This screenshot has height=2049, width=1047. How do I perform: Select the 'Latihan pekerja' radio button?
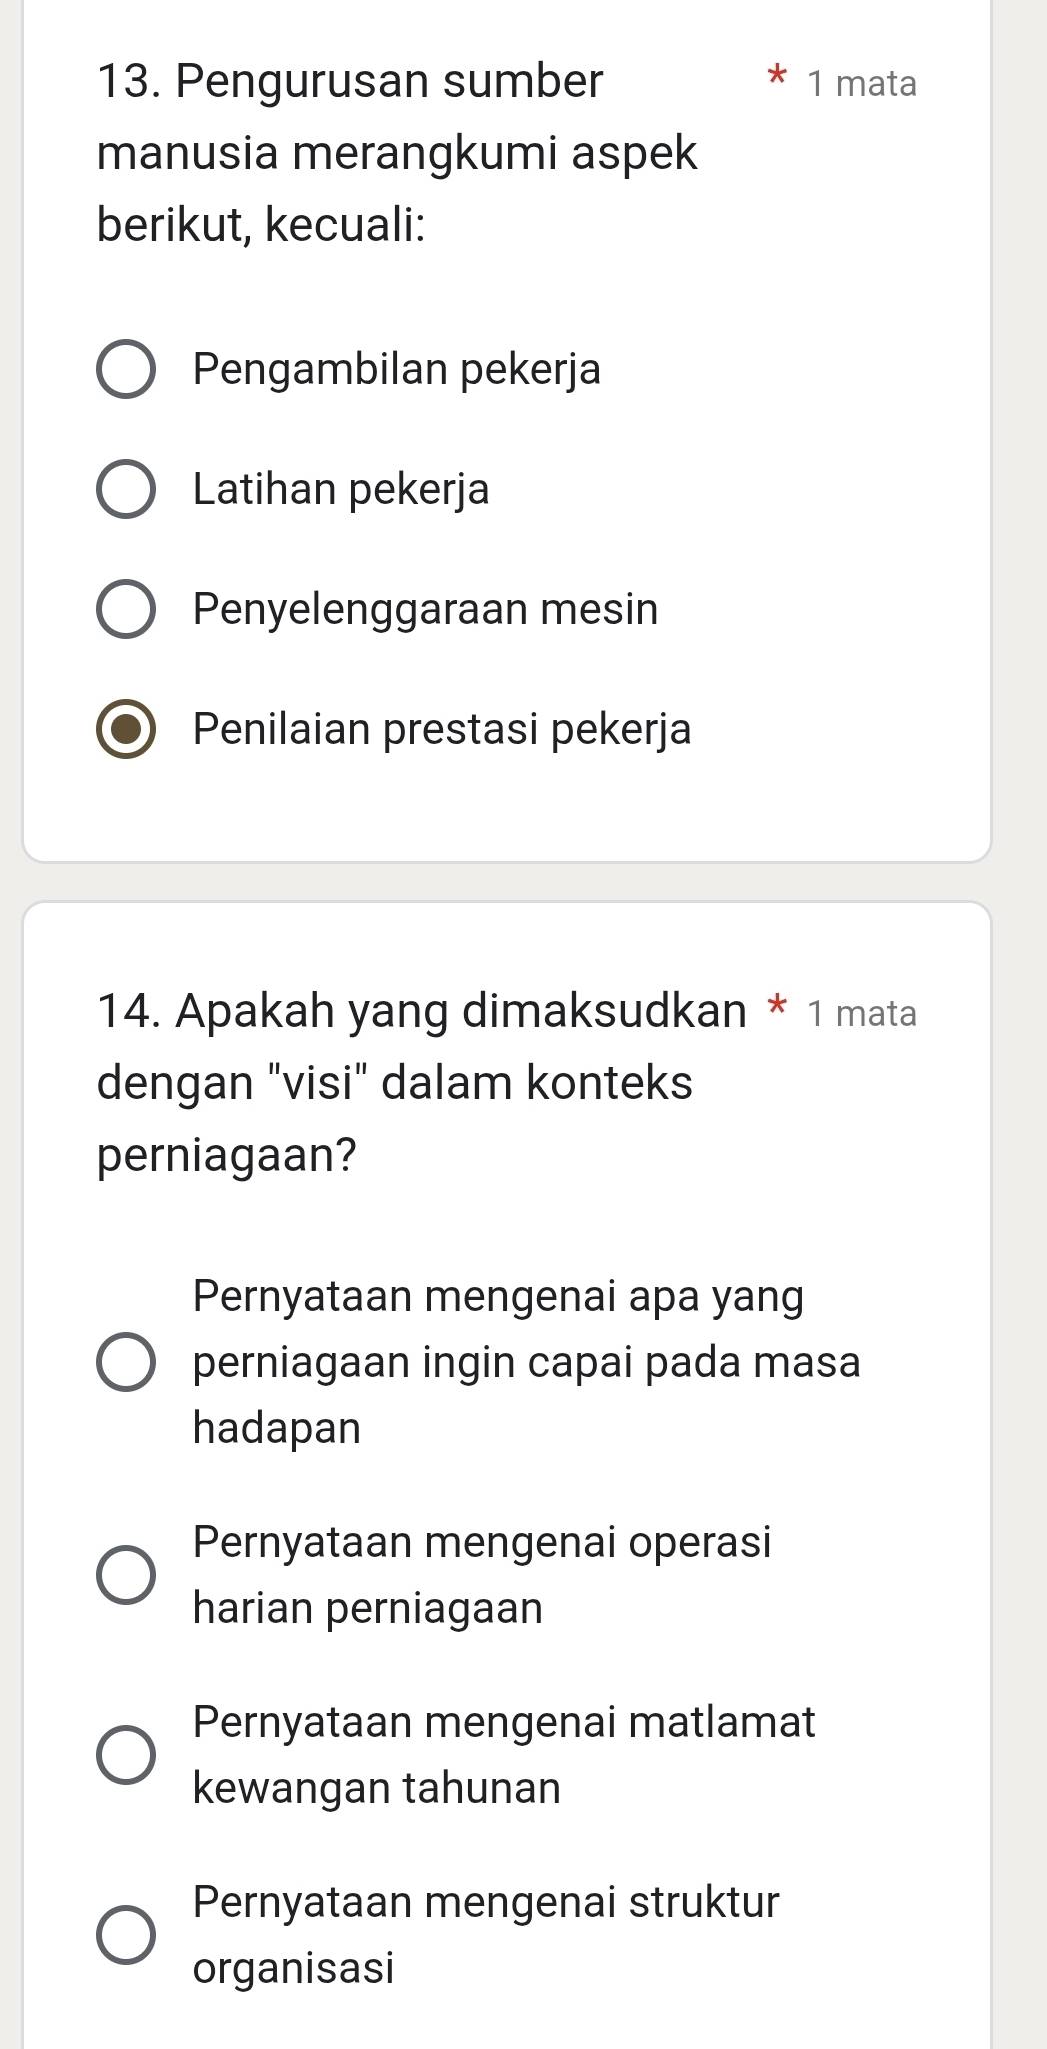point(126,490)
